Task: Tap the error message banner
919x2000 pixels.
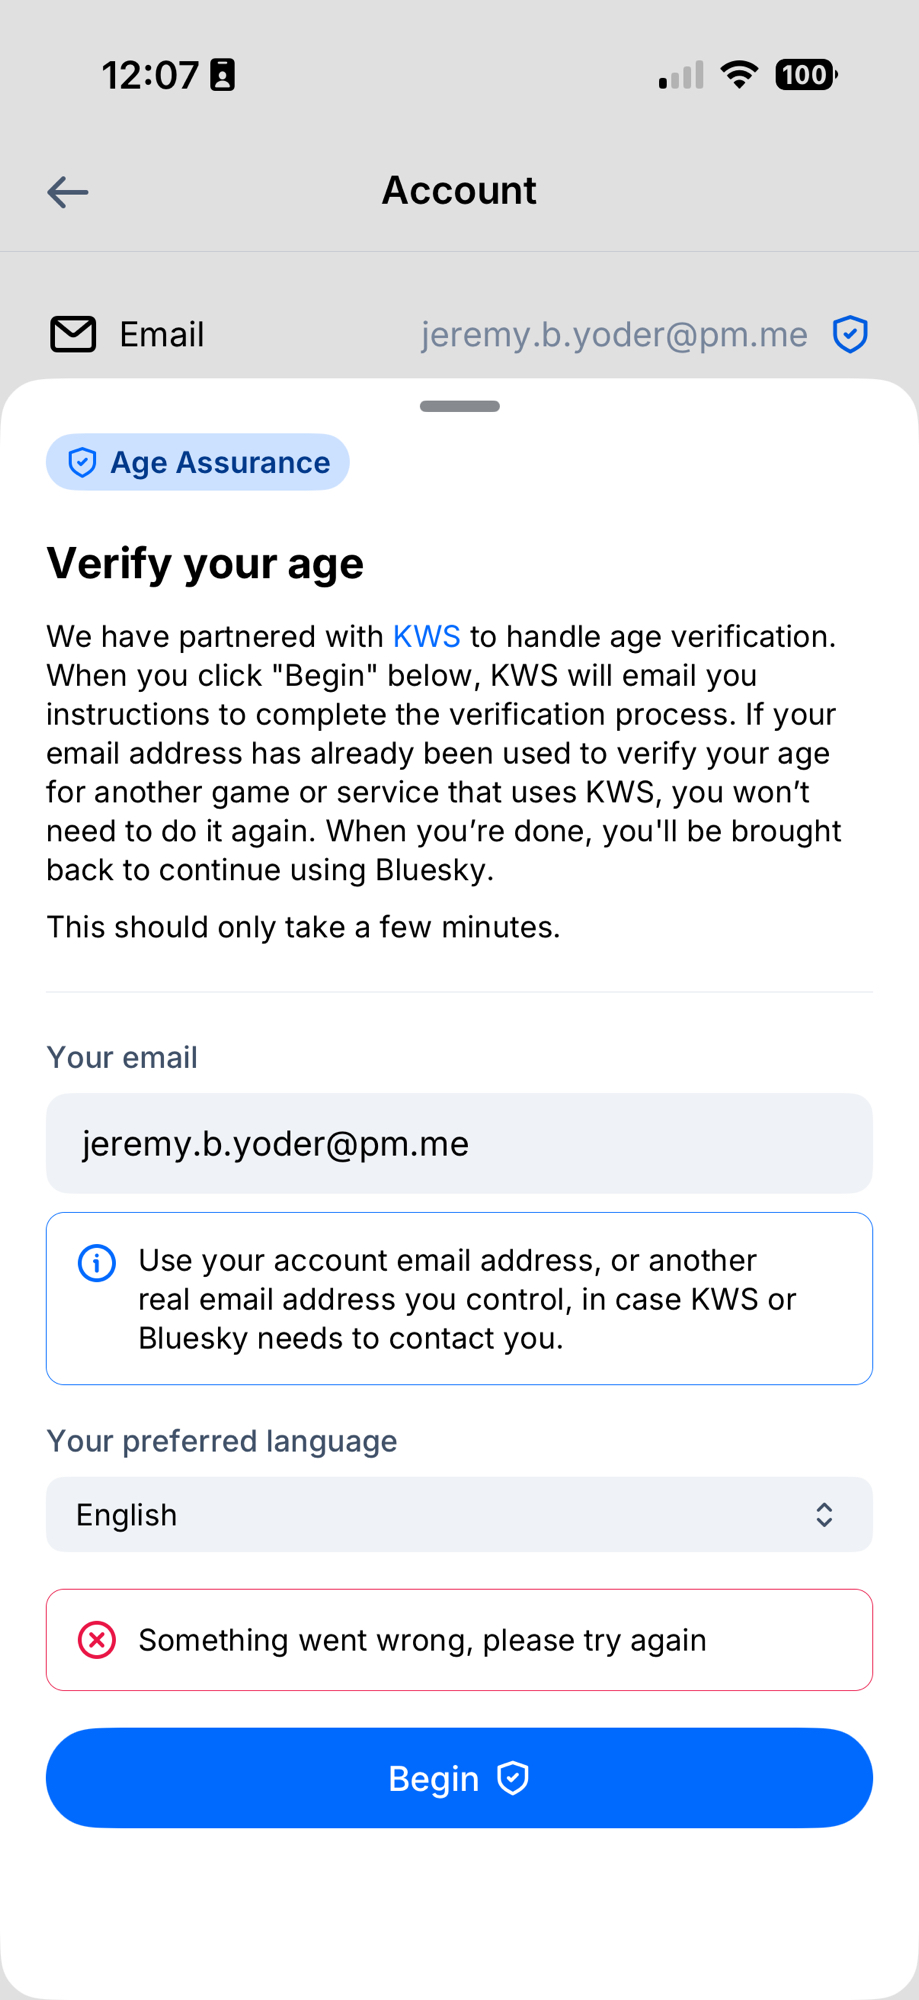Action: [x=459, y=1640]
